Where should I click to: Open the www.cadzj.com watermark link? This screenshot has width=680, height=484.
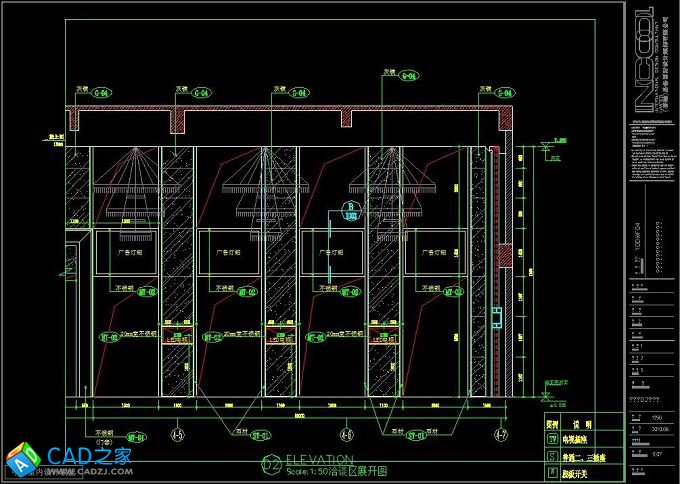coord(95,472)
